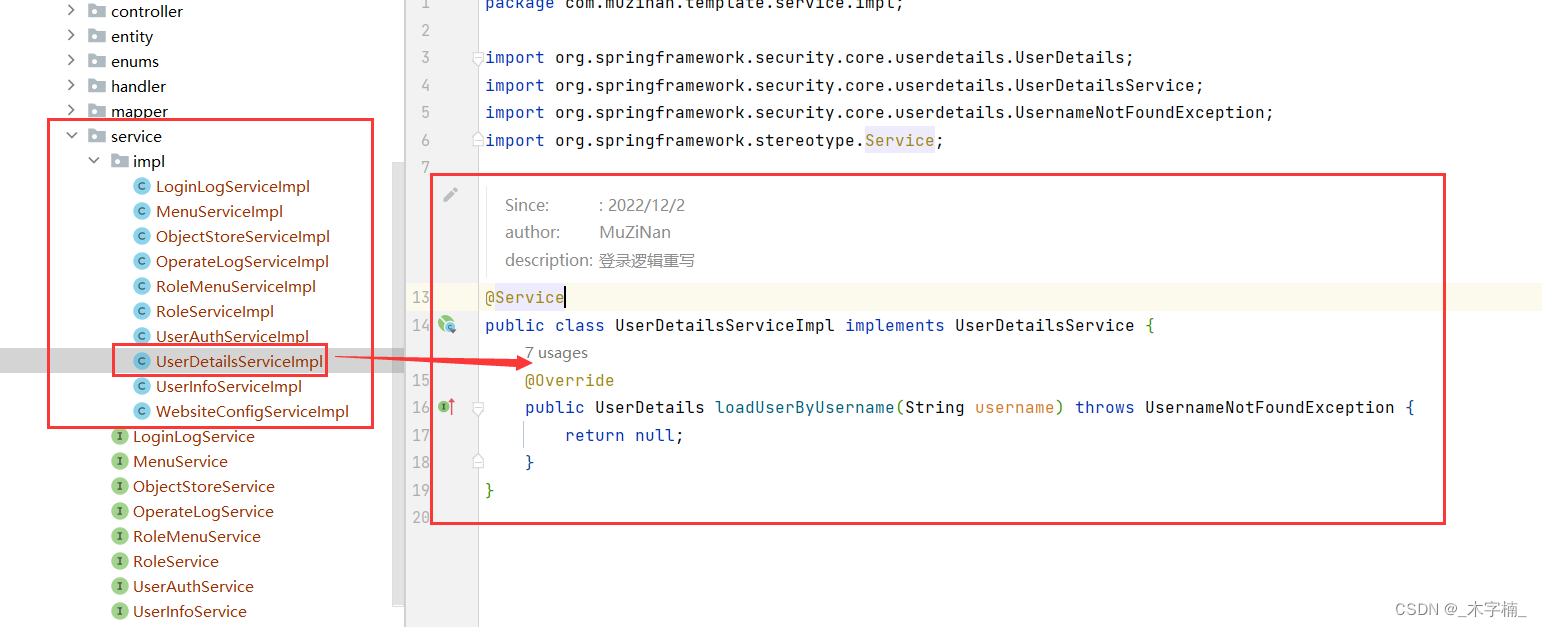The width and height of the screenshot is (1542, 627).
Task: Click implements-method gutter icon on line 16
Action: (x=446, y=406)
